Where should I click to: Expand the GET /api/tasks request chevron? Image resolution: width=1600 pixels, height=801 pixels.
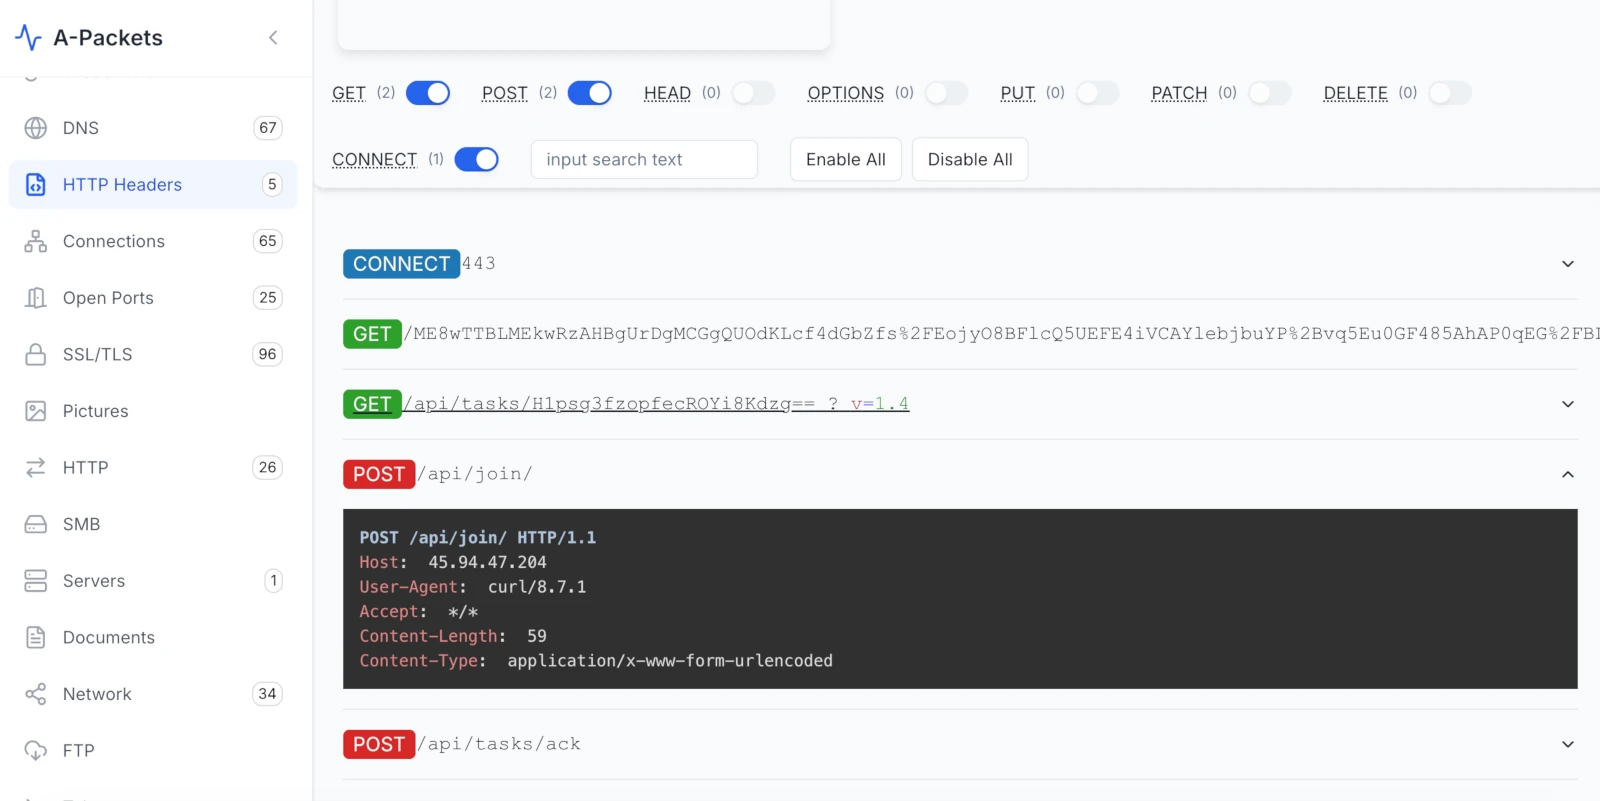coord(1568,404)
